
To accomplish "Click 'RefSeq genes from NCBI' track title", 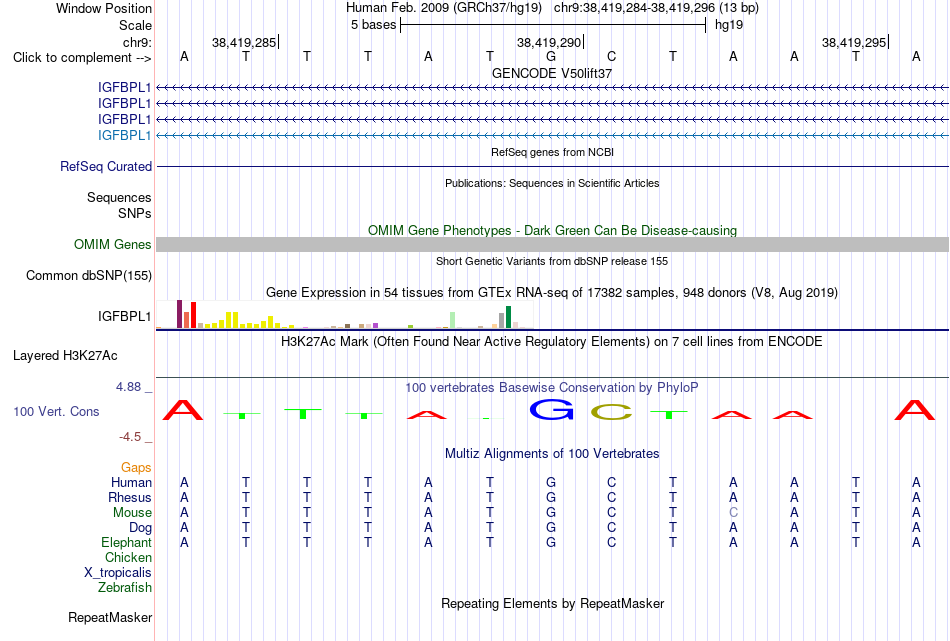I will point(552,152).
